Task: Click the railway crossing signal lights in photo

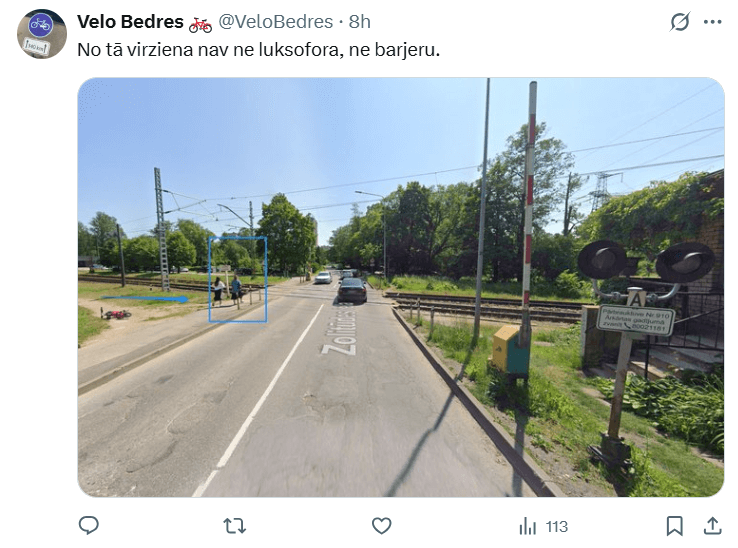Action: 646,262
